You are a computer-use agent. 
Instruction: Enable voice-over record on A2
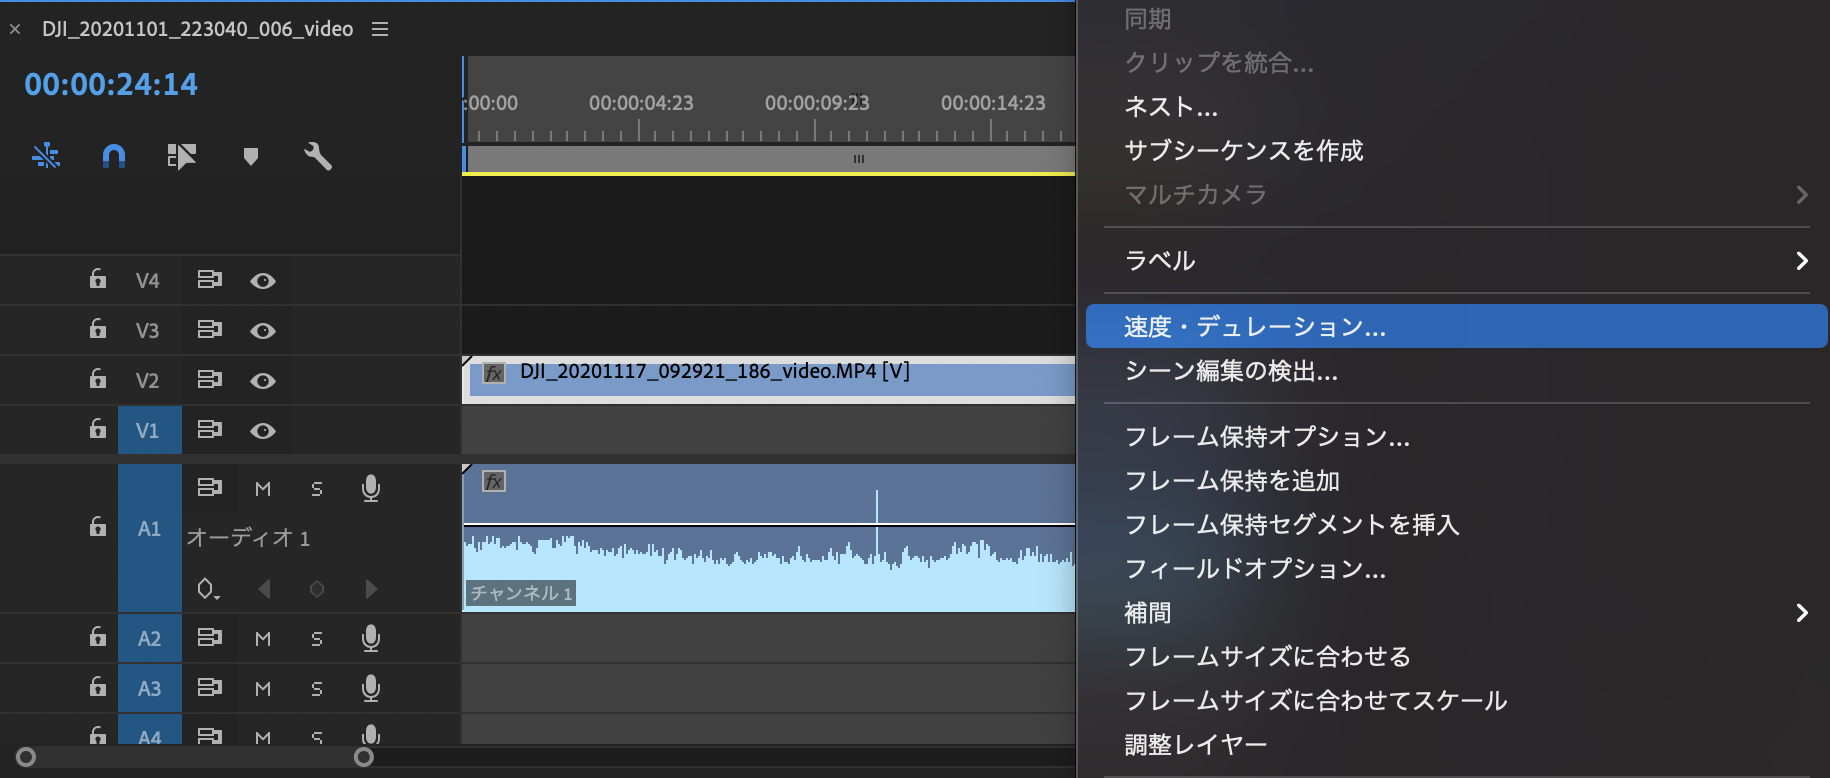(371, 638)
